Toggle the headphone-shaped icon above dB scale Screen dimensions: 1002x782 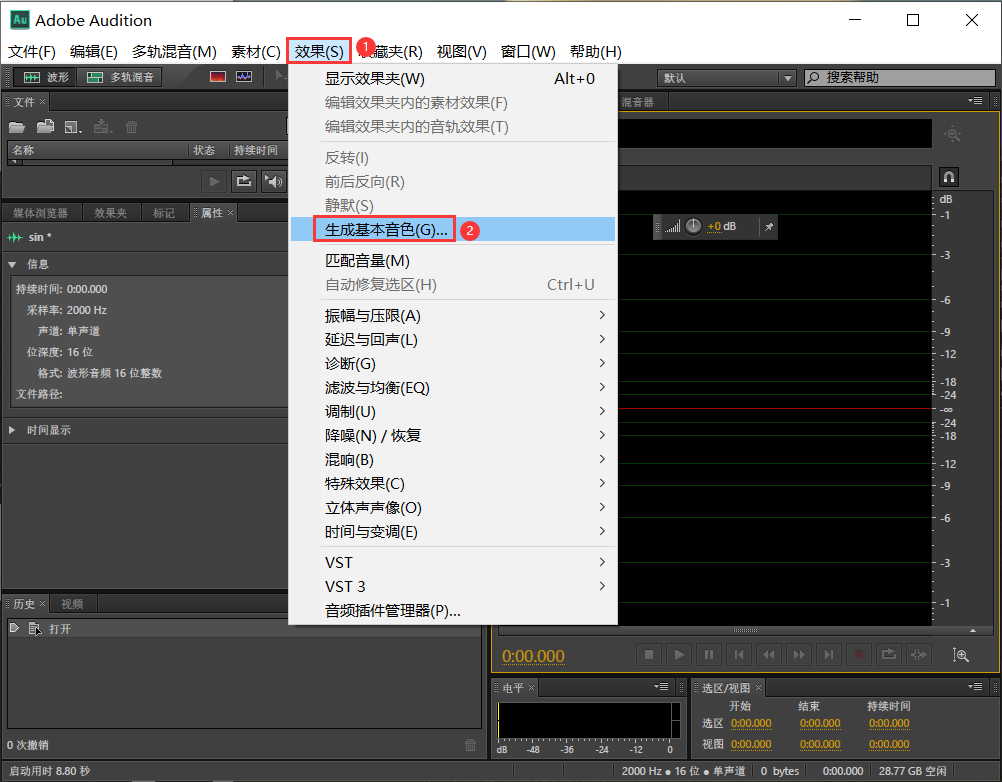[x=949, y=176]
